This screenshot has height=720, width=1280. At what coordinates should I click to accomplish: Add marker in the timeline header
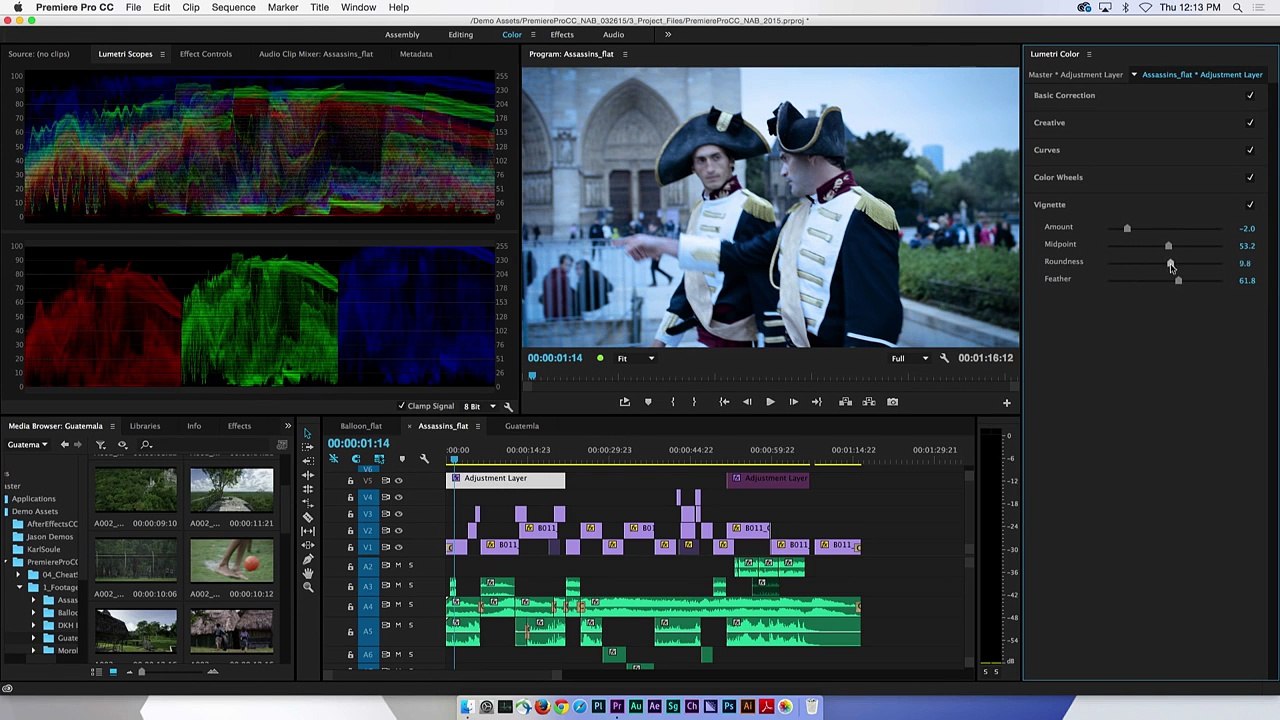click(x=402, y=459)
